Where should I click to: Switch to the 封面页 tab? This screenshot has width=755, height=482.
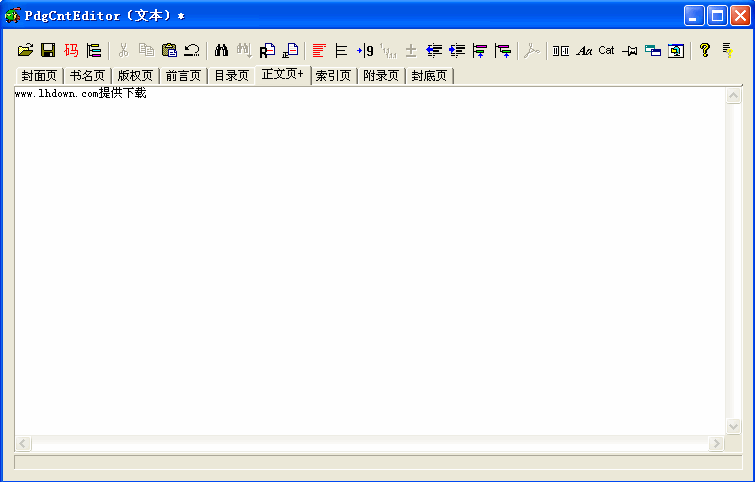point(39,76)
